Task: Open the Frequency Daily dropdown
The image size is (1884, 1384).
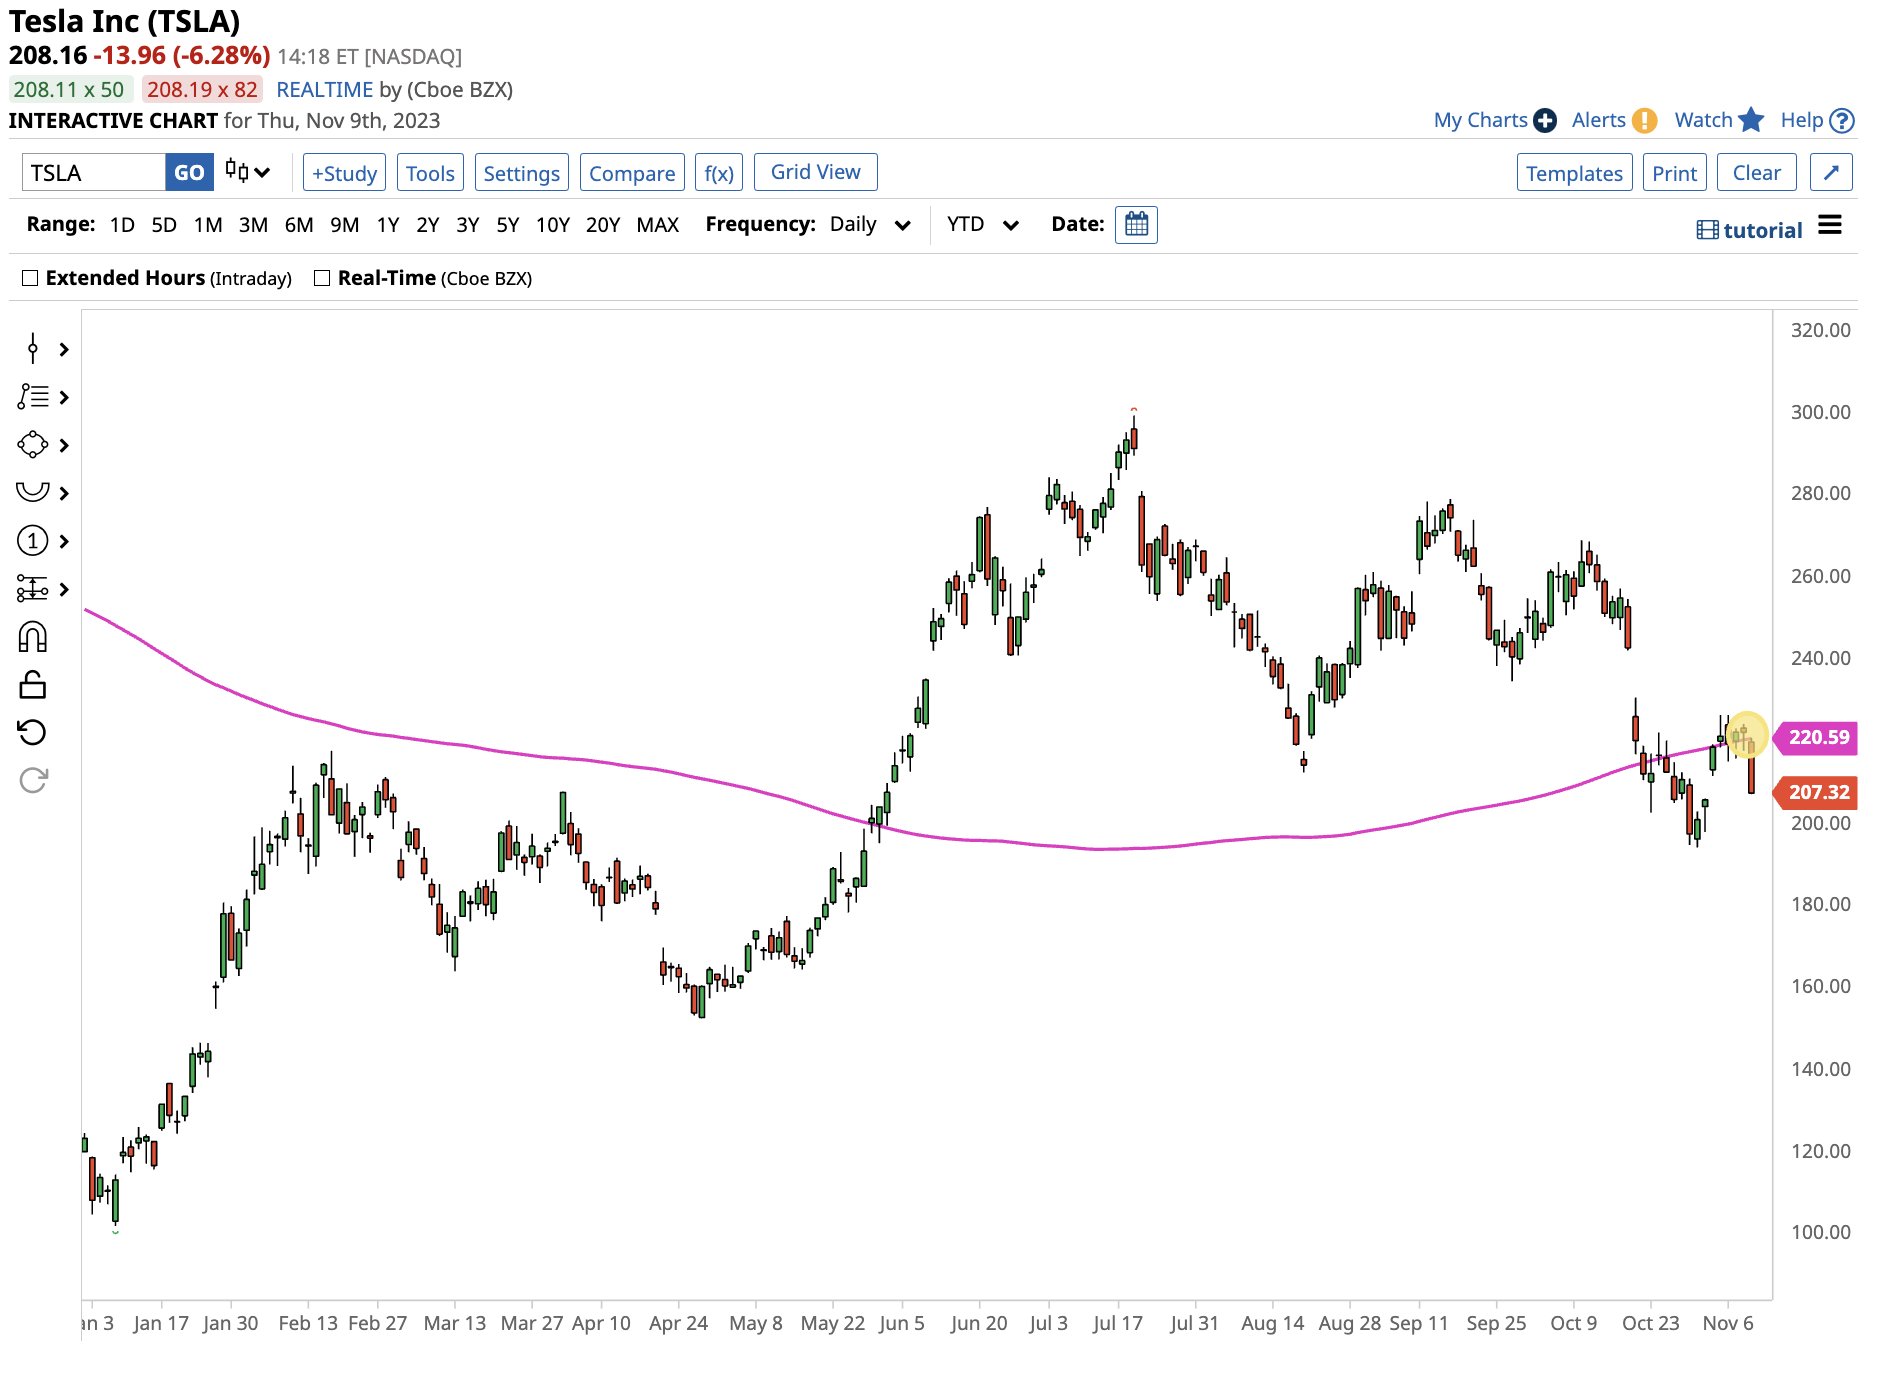Action: click(870, 224)
